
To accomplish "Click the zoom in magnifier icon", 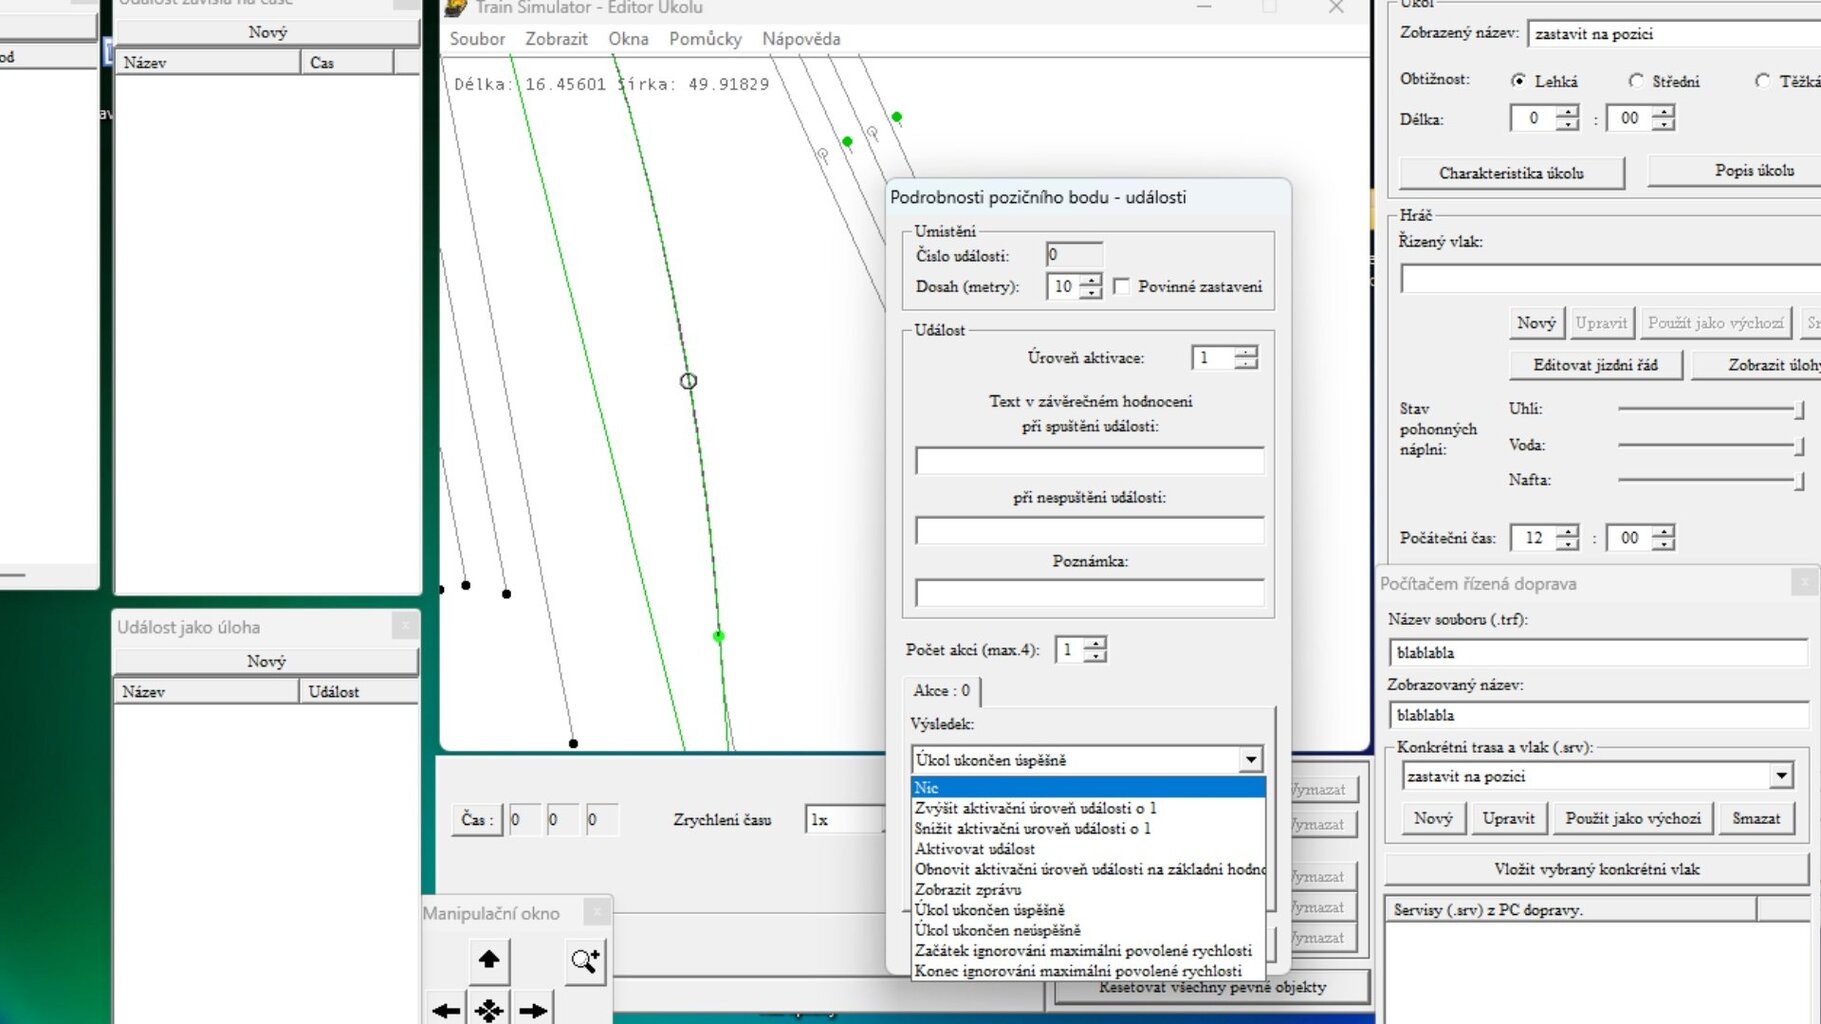I will [x=585, y=961].
